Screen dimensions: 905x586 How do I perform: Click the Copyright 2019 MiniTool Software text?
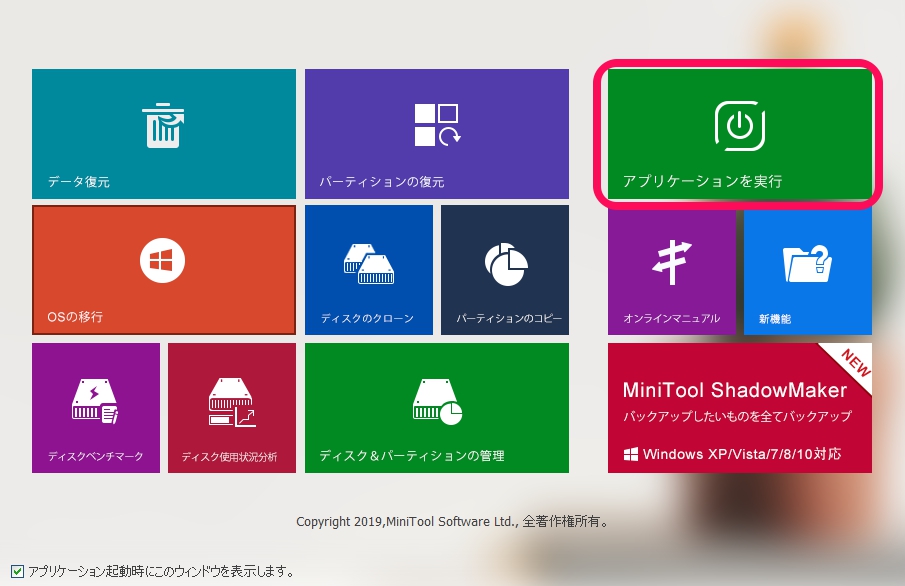452,521
